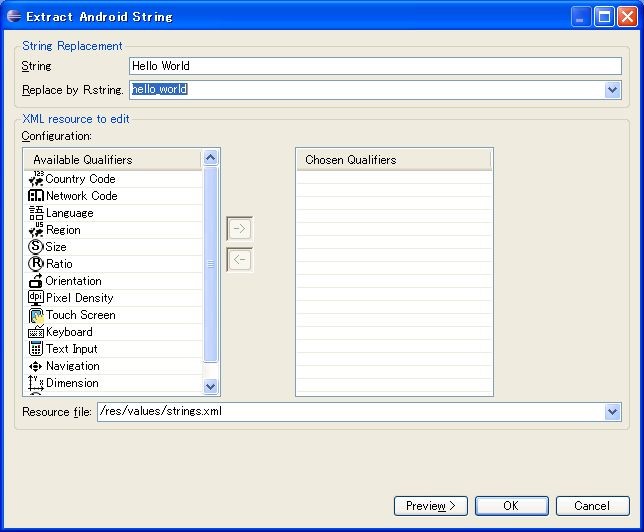This screenshot has height=532, width=644.
Task: Click the Pixel Density dpi icon
Action: tap(36, 298)
